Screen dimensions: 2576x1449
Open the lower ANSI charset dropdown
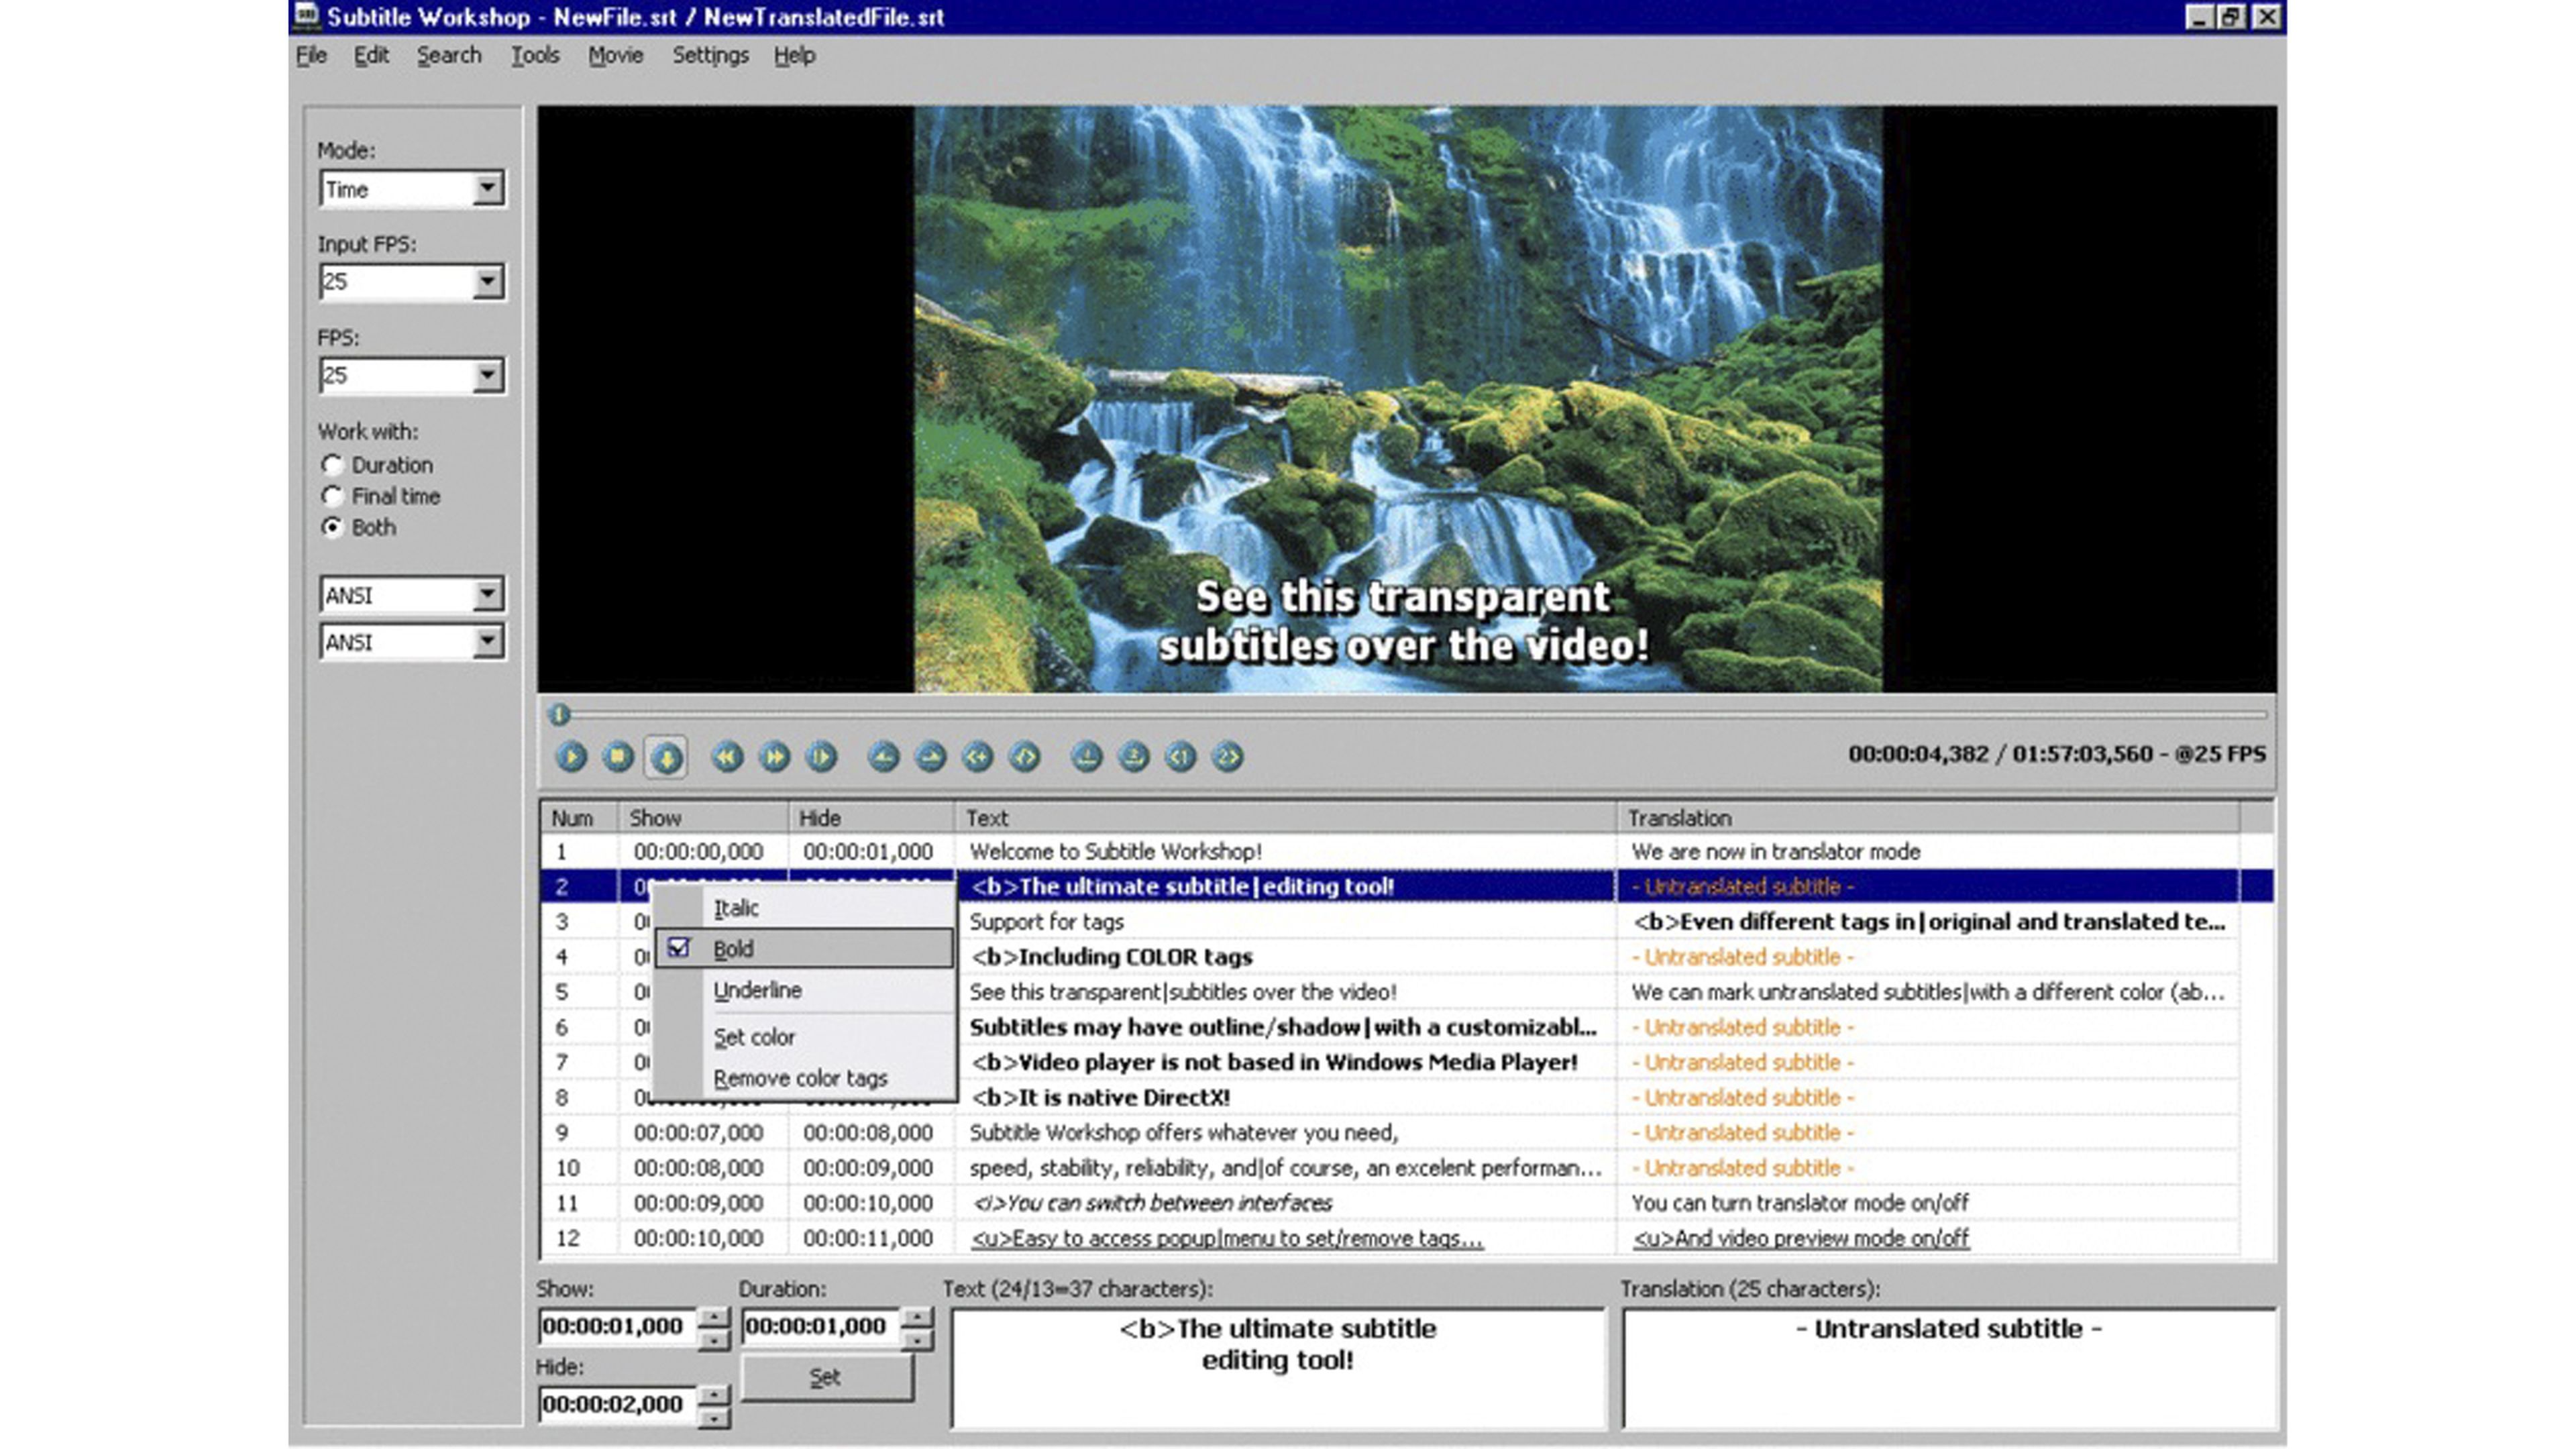point(487,642)
